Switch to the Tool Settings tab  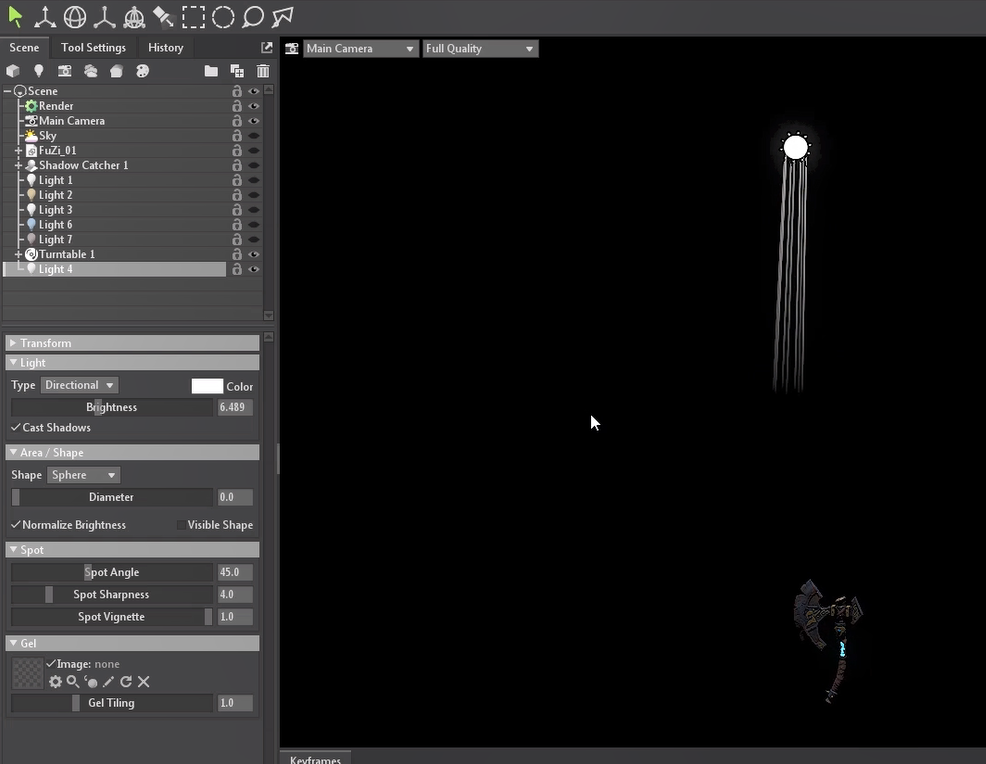tap(93, 47)
